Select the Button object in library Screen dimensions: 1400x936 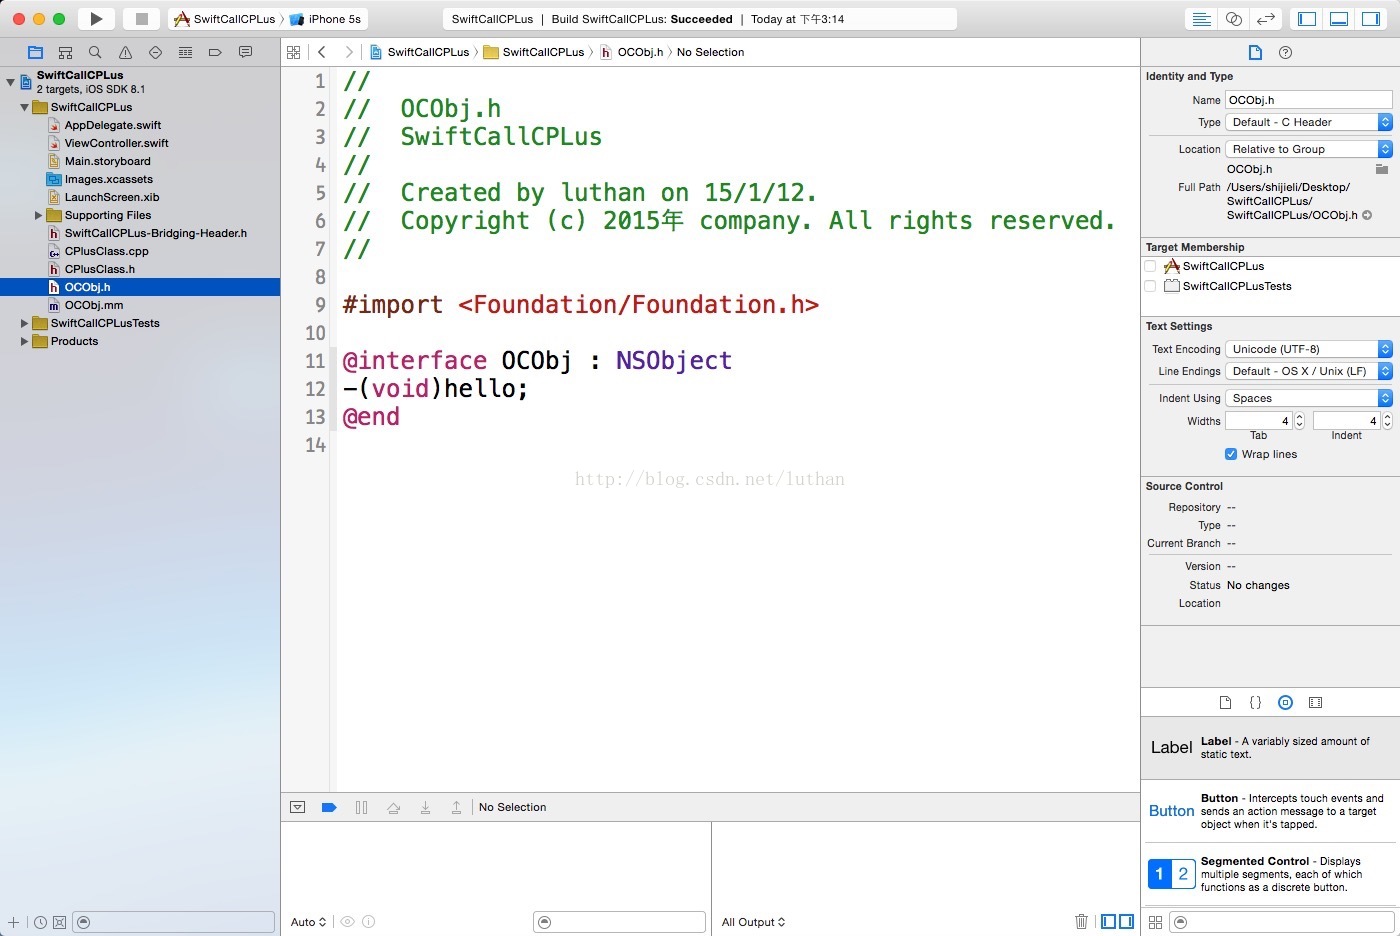point(1270,811)
